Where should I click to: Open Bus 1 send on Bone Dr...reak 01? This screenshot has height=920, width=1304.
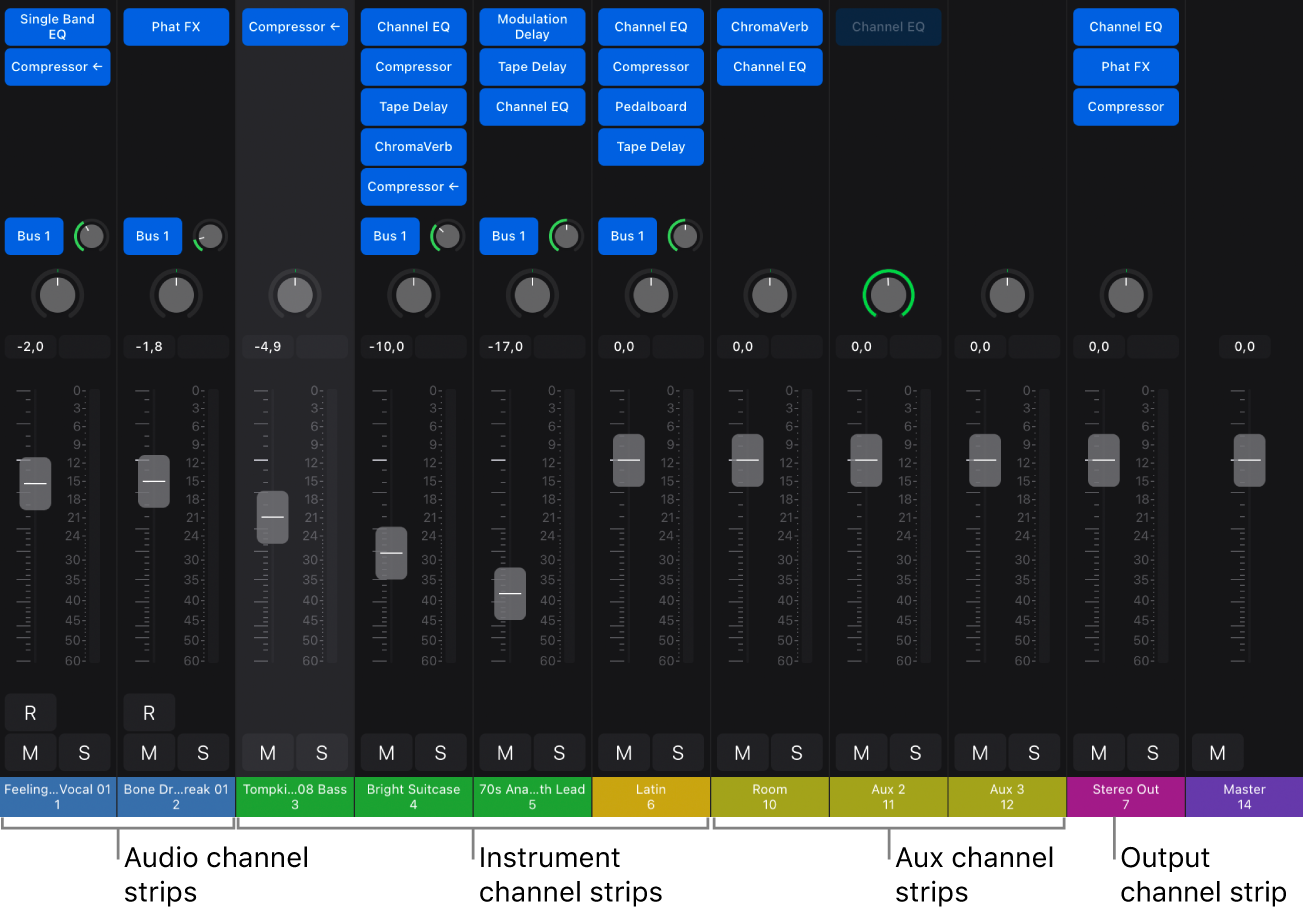[153, 236]
